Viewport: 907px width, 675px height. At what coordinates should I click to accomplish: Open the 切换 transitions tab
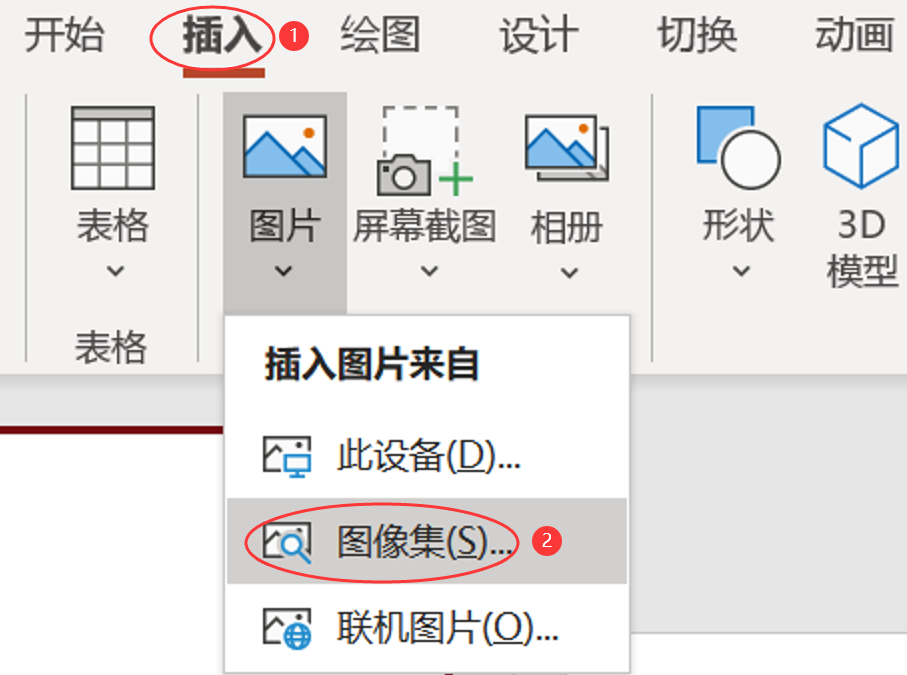click(697, 35)
